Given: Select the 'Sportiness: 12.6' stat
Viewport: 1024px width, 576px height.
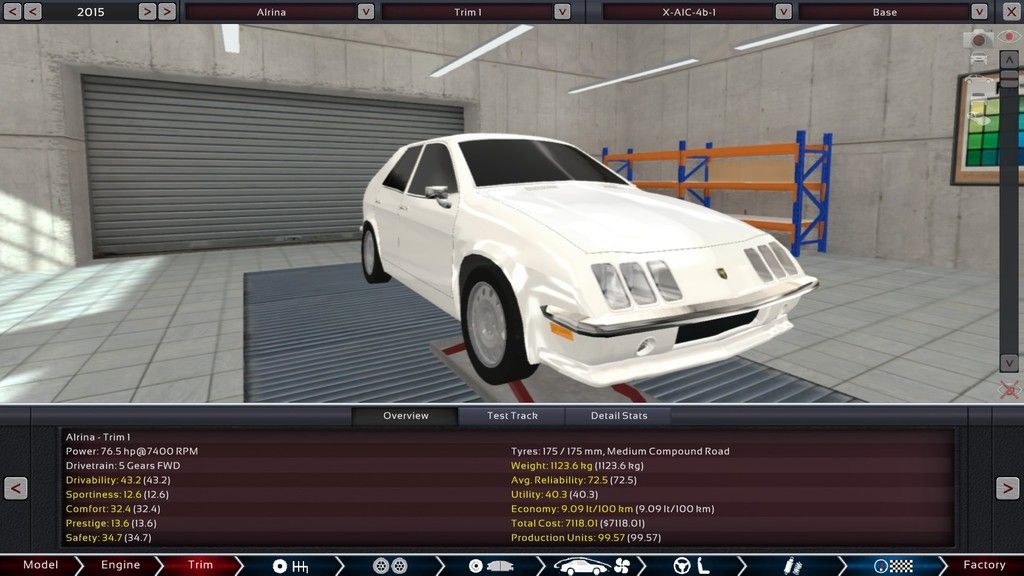Looking at the screenshot, I should (117, 494).
